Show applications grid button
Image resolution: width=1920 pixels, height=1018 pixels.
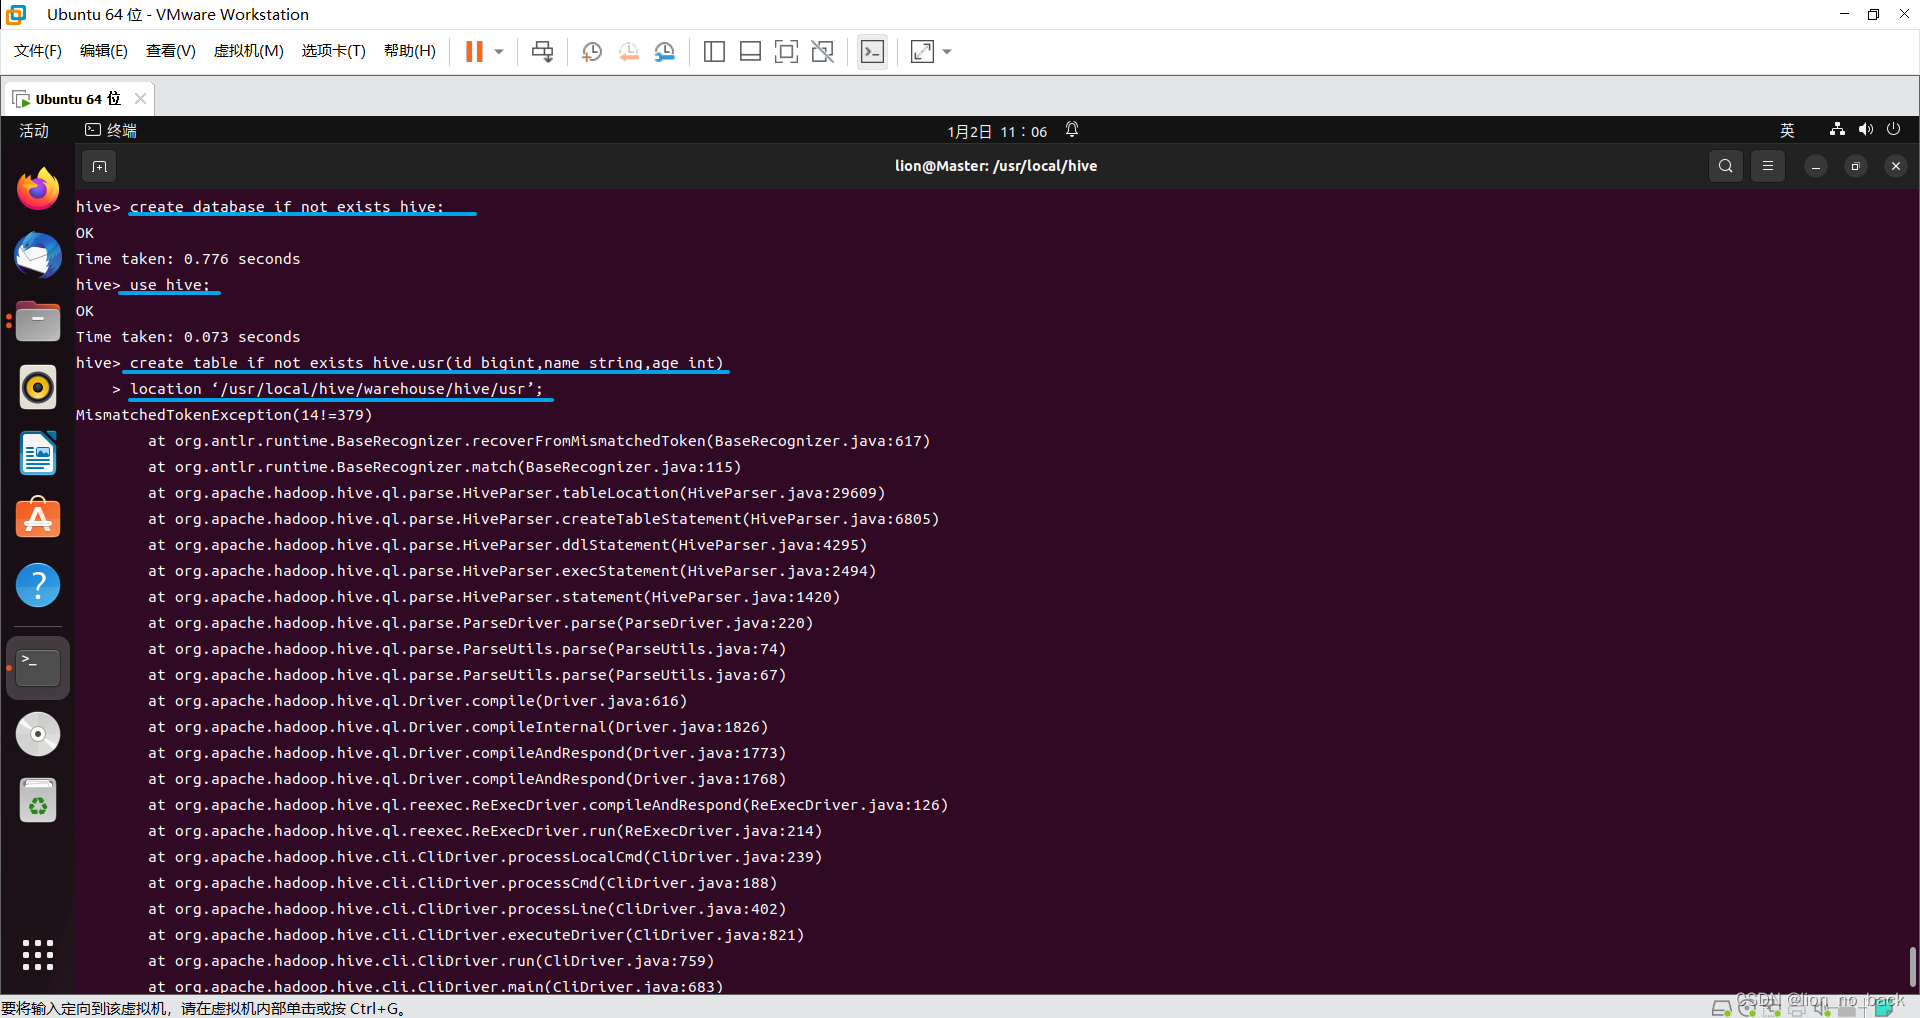coord(38,955)
